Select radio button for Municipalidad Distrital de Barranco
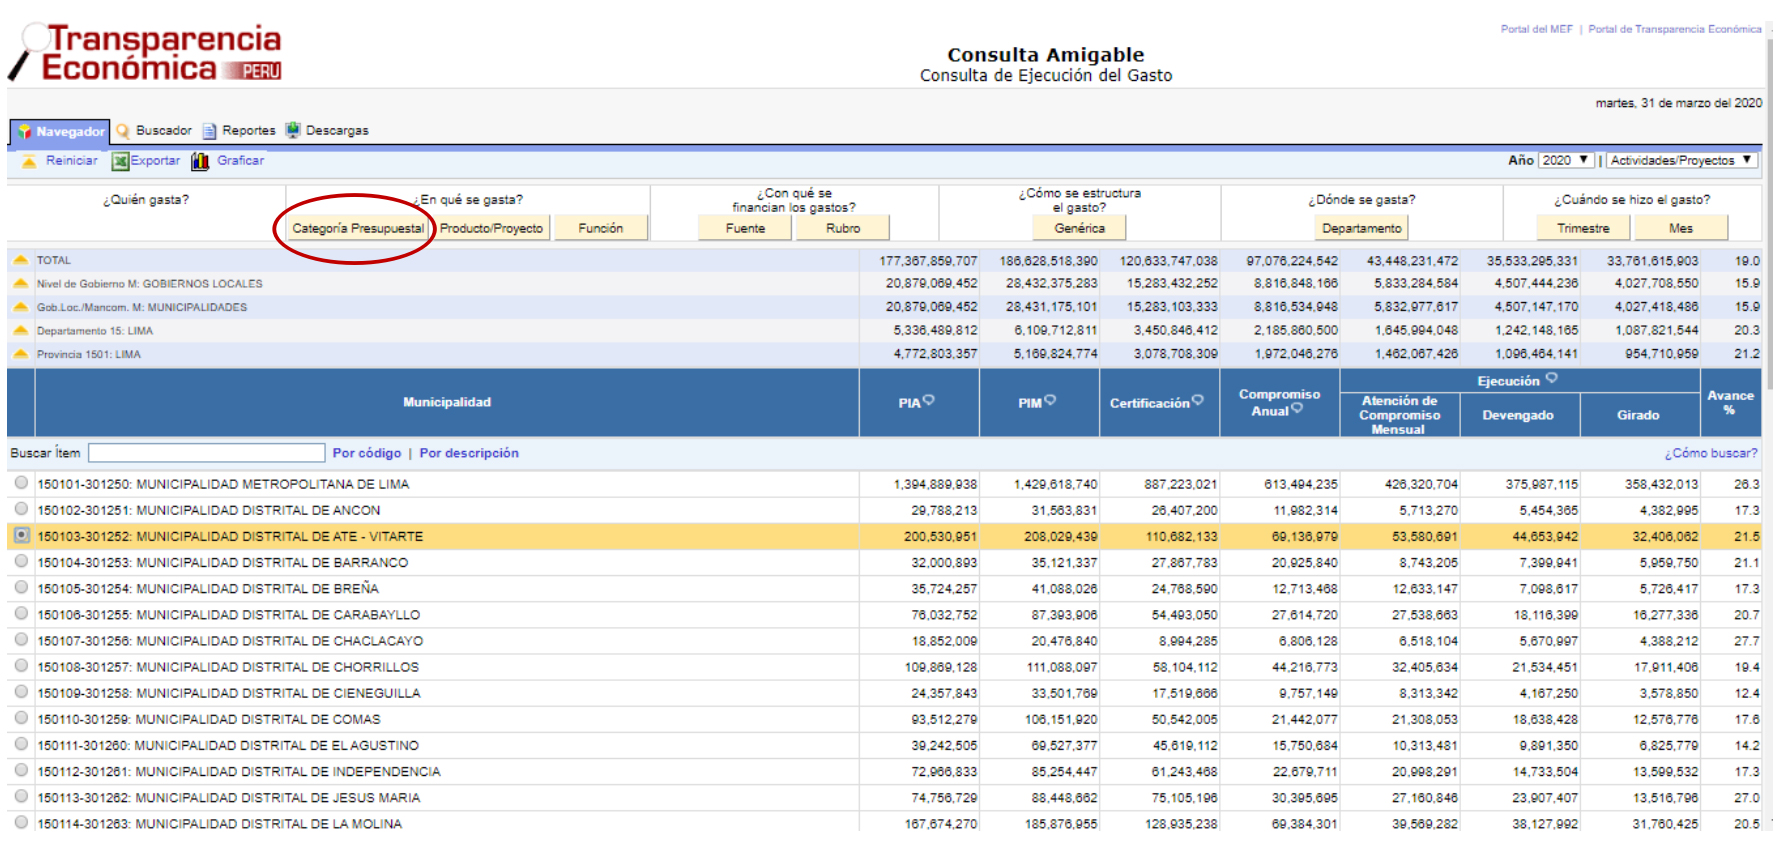This screenshot has width=1782, height=847. 21,561
